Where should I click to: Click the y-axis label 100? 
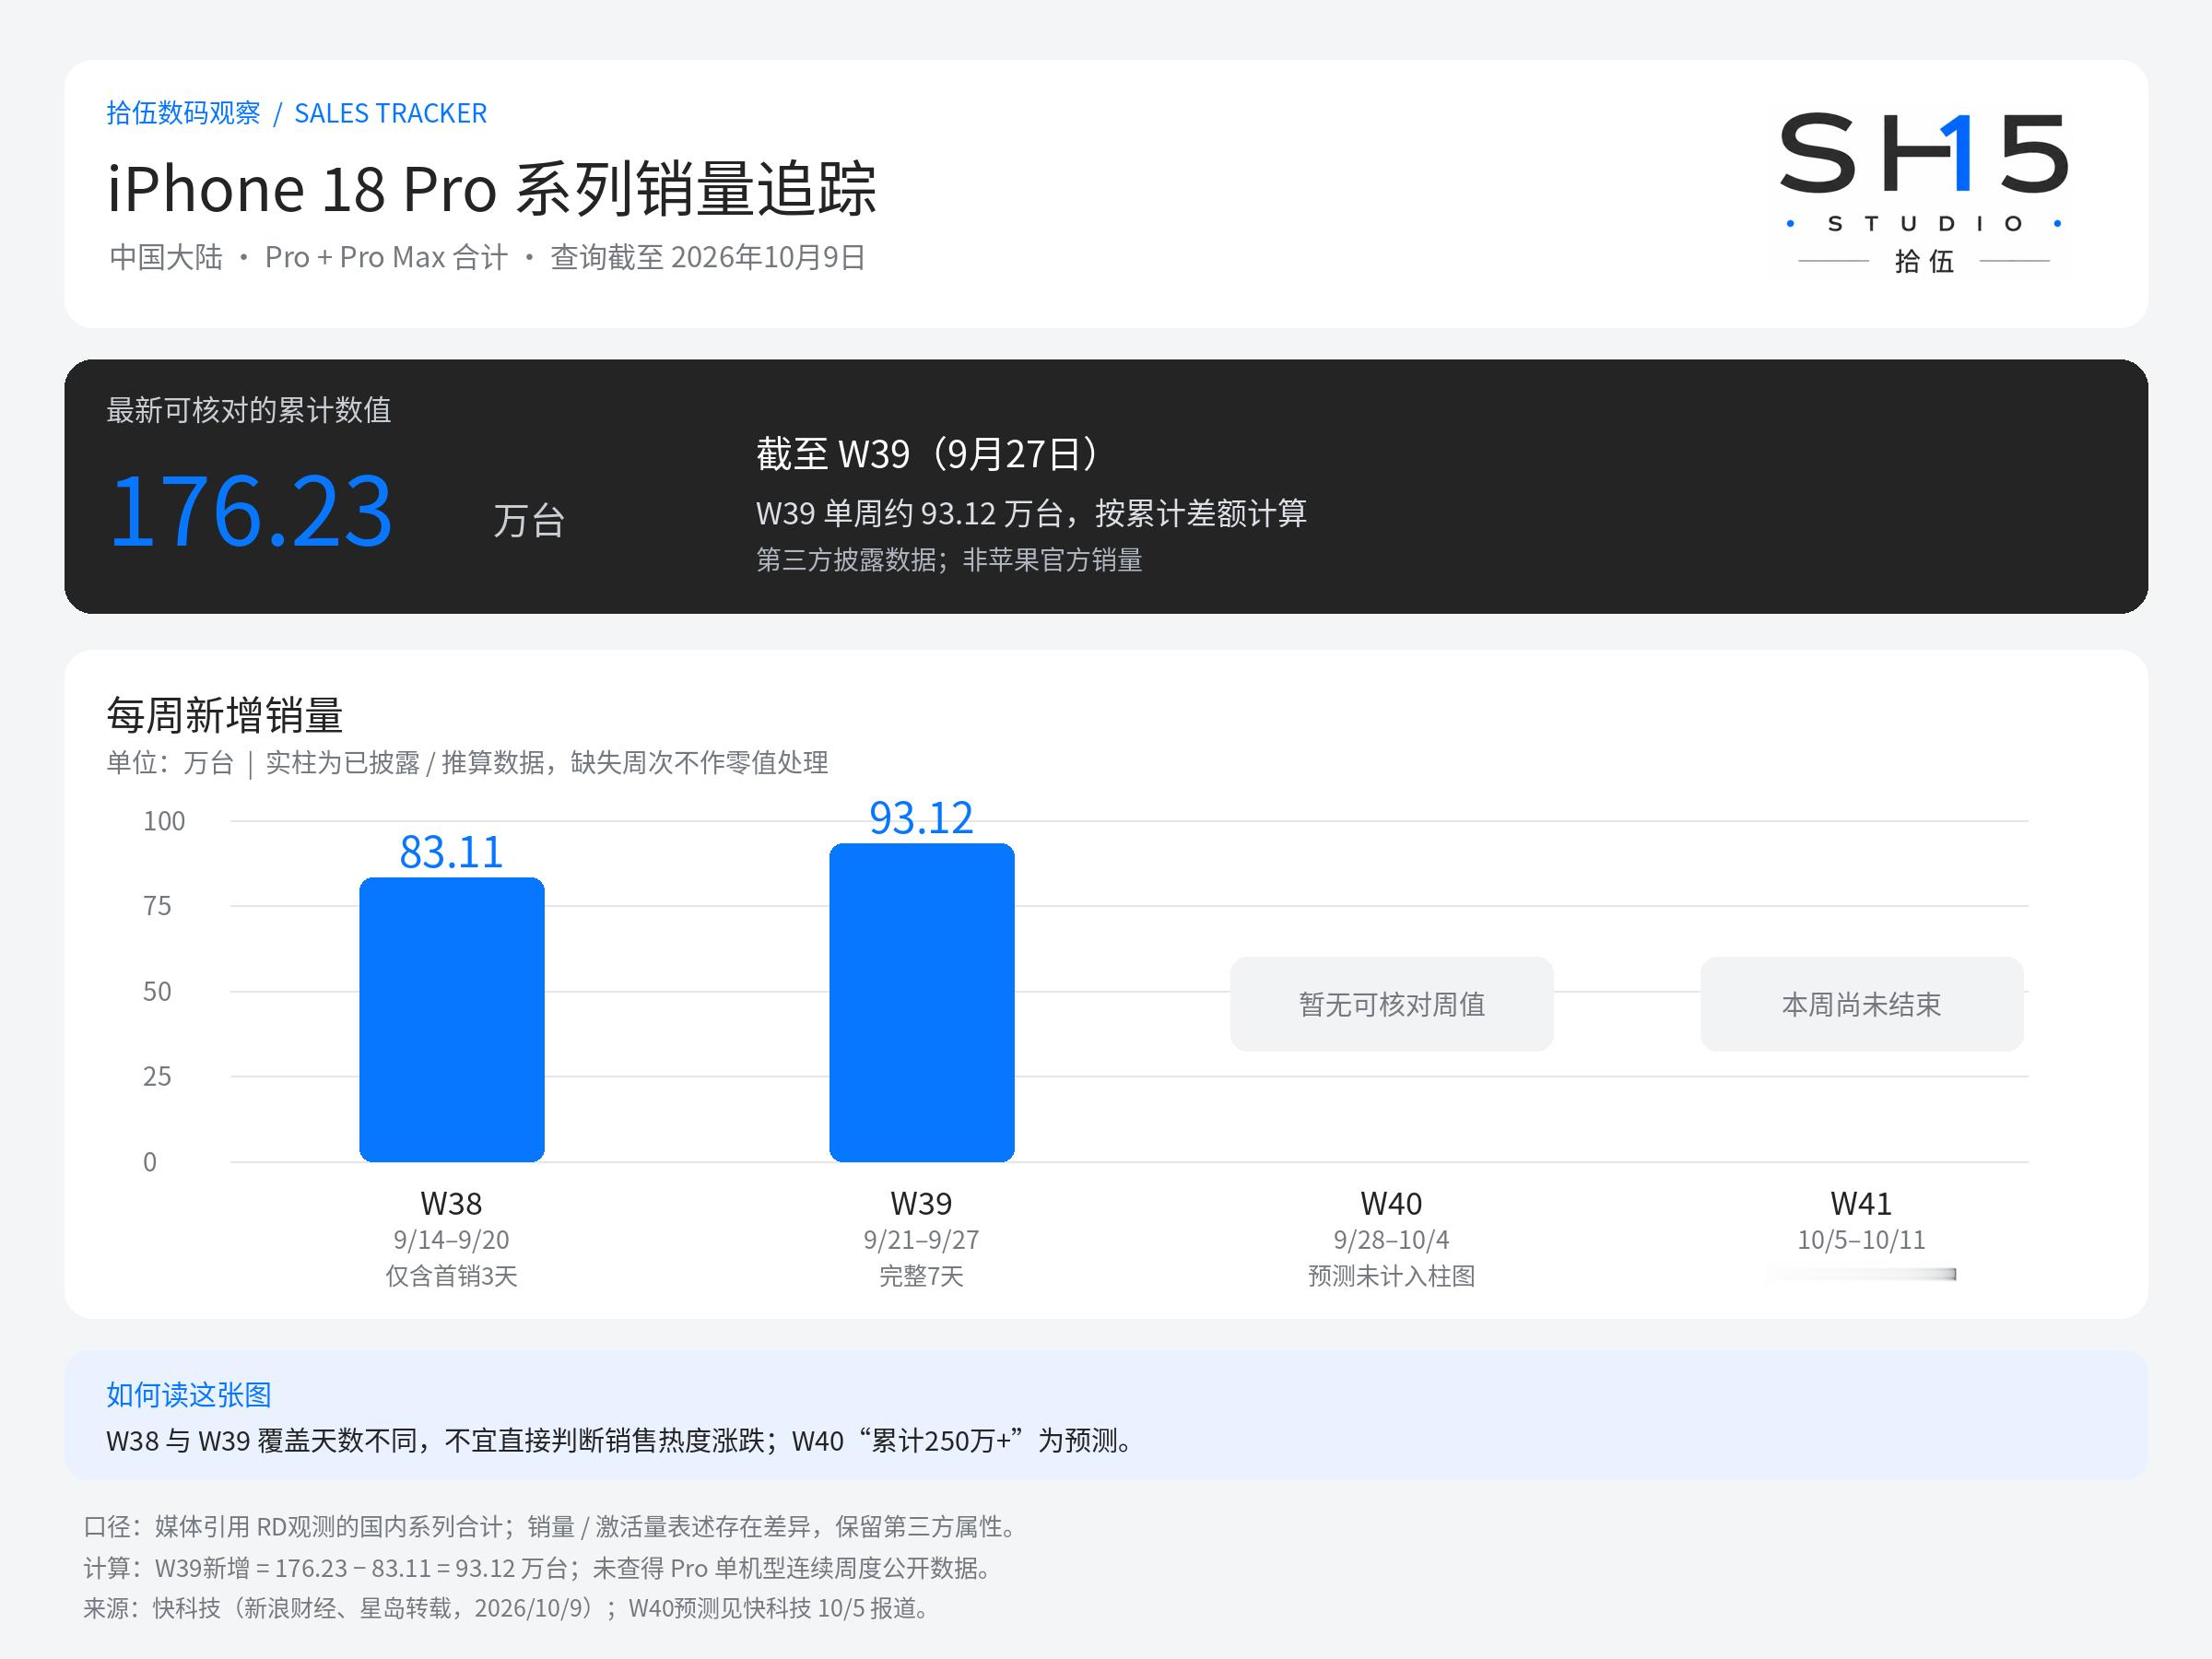pos(164,821)
